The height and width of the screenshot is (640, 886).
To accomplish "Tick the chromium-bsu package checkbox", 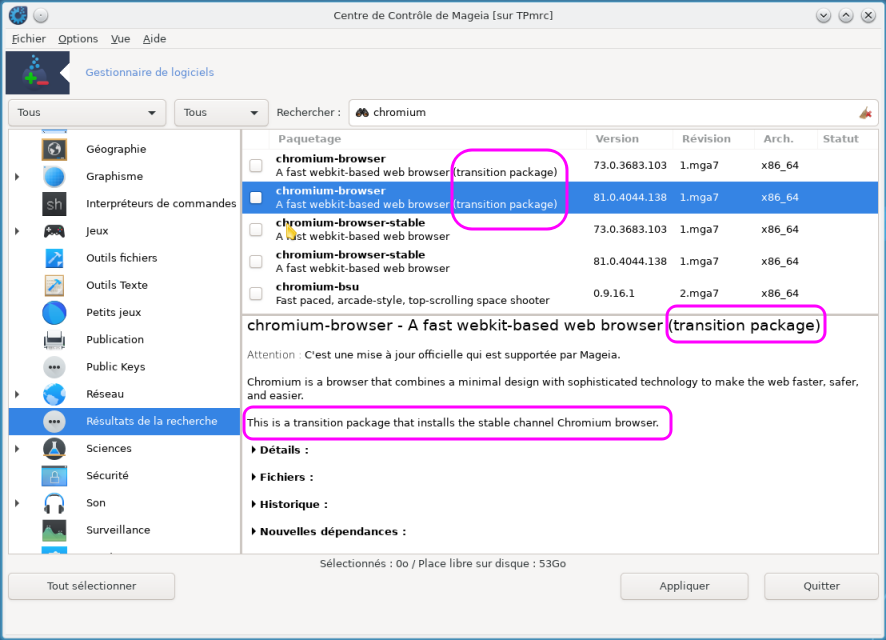I will [x=256, y=294].
